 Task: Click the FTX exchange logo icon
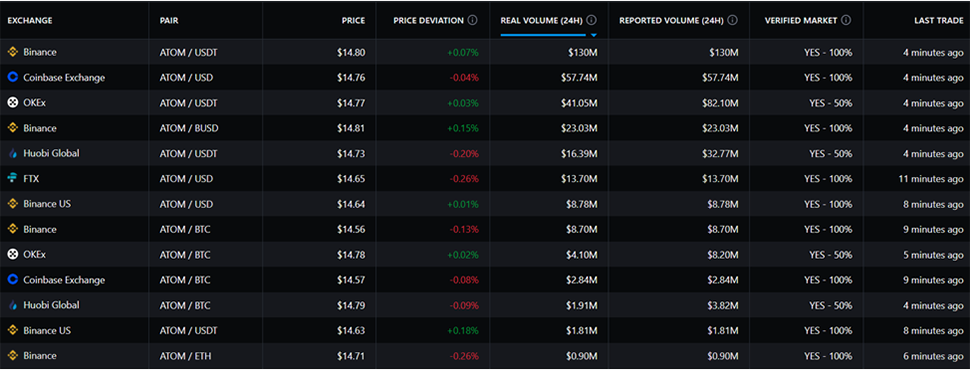pos(12,178)
